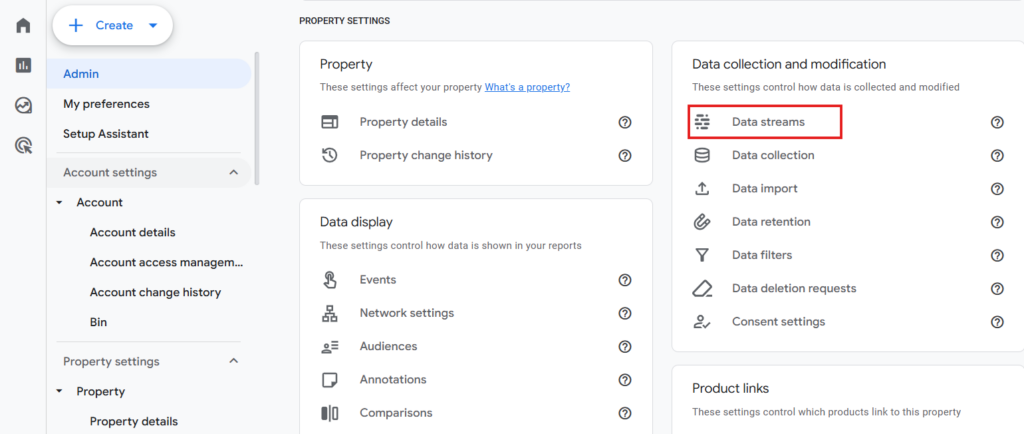Click the help icon beside Data retention
The width and height of the screenshot is (1024, 434).
coord(997,222)
